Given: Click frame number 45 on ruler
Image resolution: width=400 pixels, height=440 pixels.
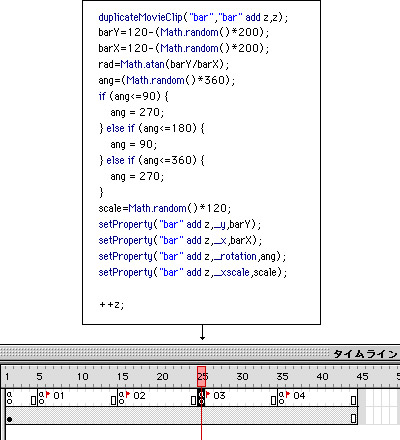Looking at the screenshot, I should tap(362, 377).
